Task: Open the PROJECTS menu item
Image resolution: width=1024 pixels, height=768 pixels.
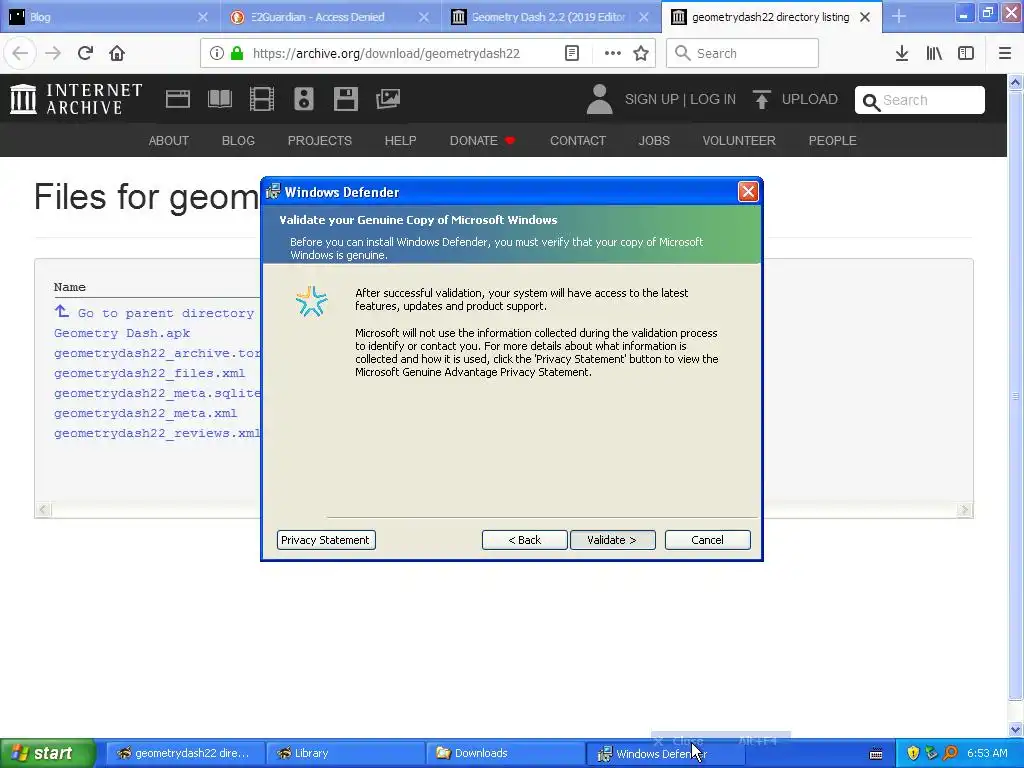Action: (320, 140)
